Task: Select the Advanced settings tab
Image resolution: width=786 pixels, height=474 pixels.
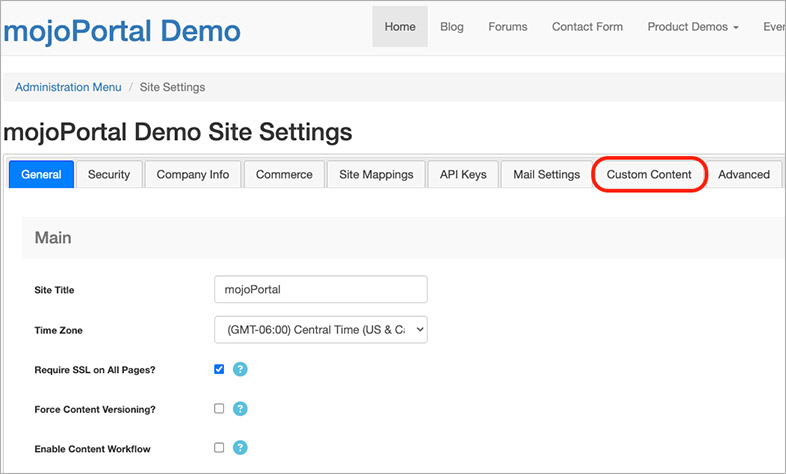Action: pyautogui.click(x=744, y=174)
